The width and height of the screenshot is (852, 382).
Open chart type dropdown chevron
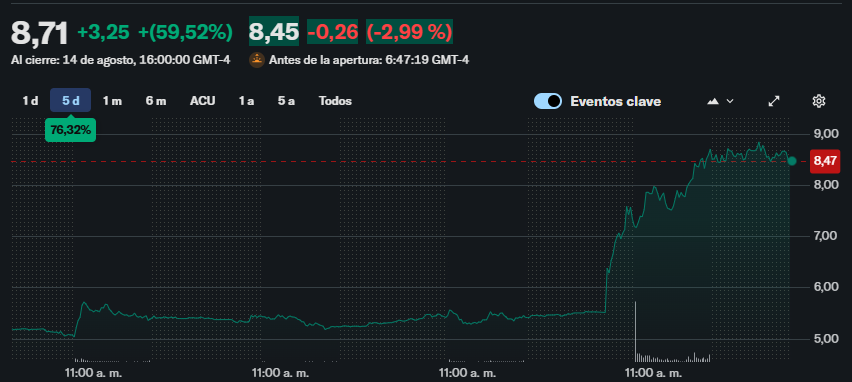pos(730,101)
